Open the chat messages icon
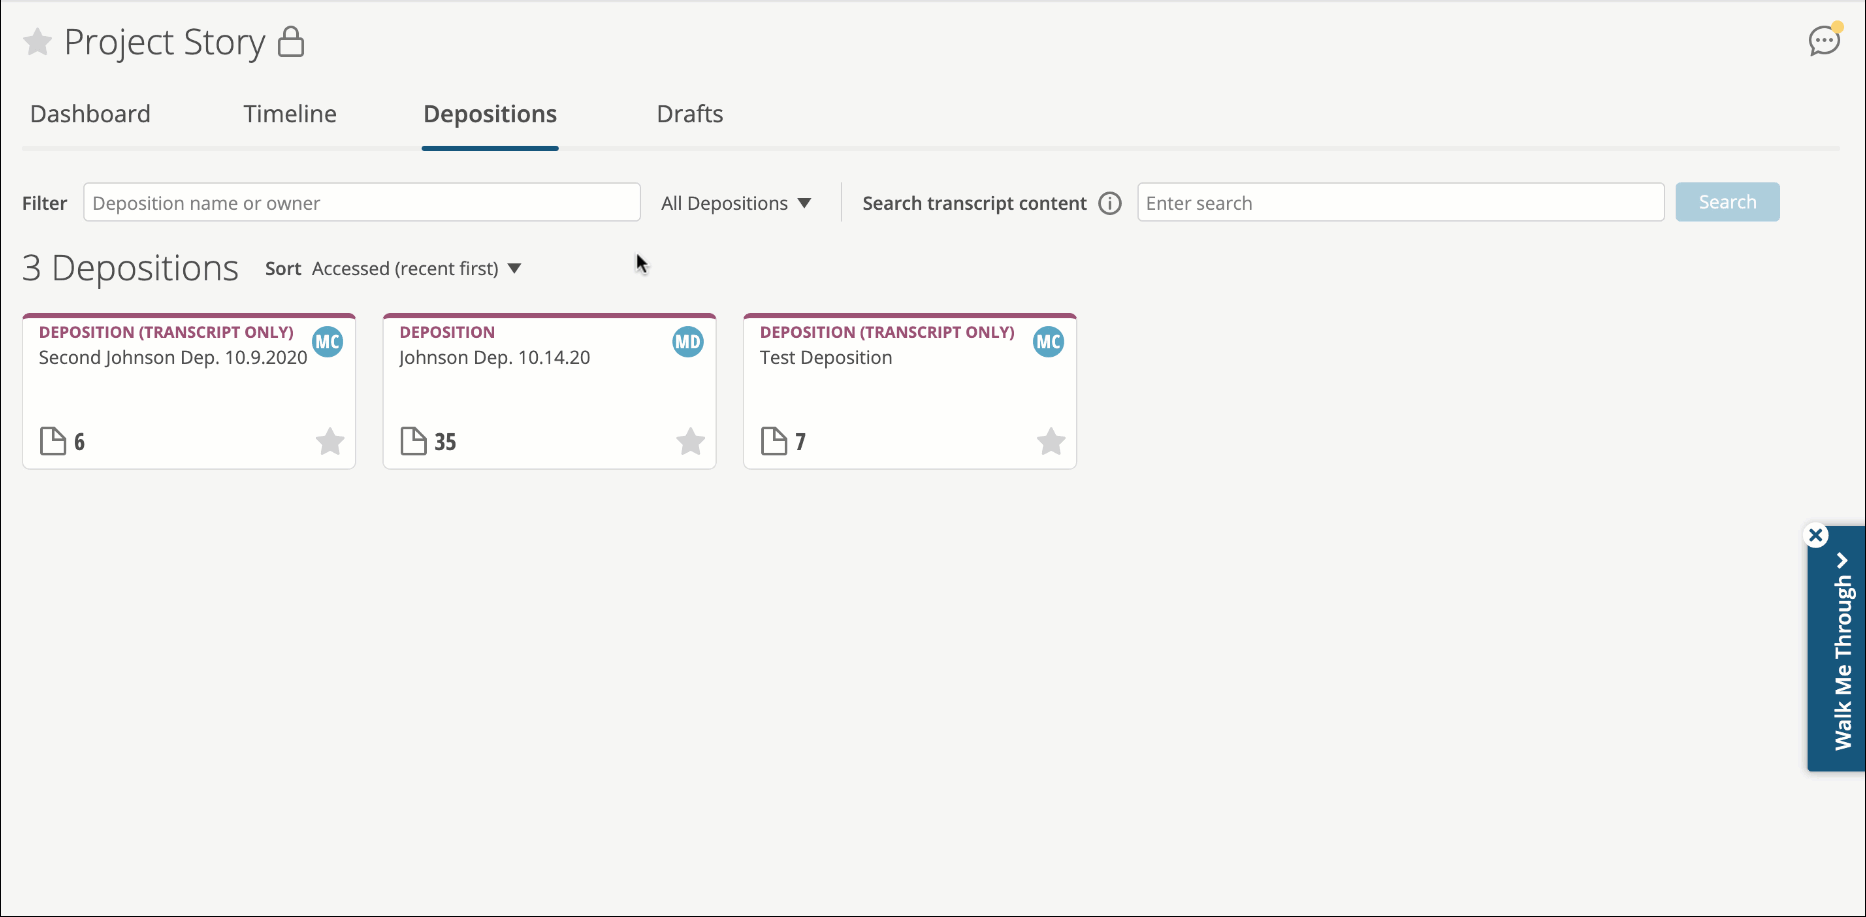This screenshot has width=1866, height=917. [x=1825, y=40]
